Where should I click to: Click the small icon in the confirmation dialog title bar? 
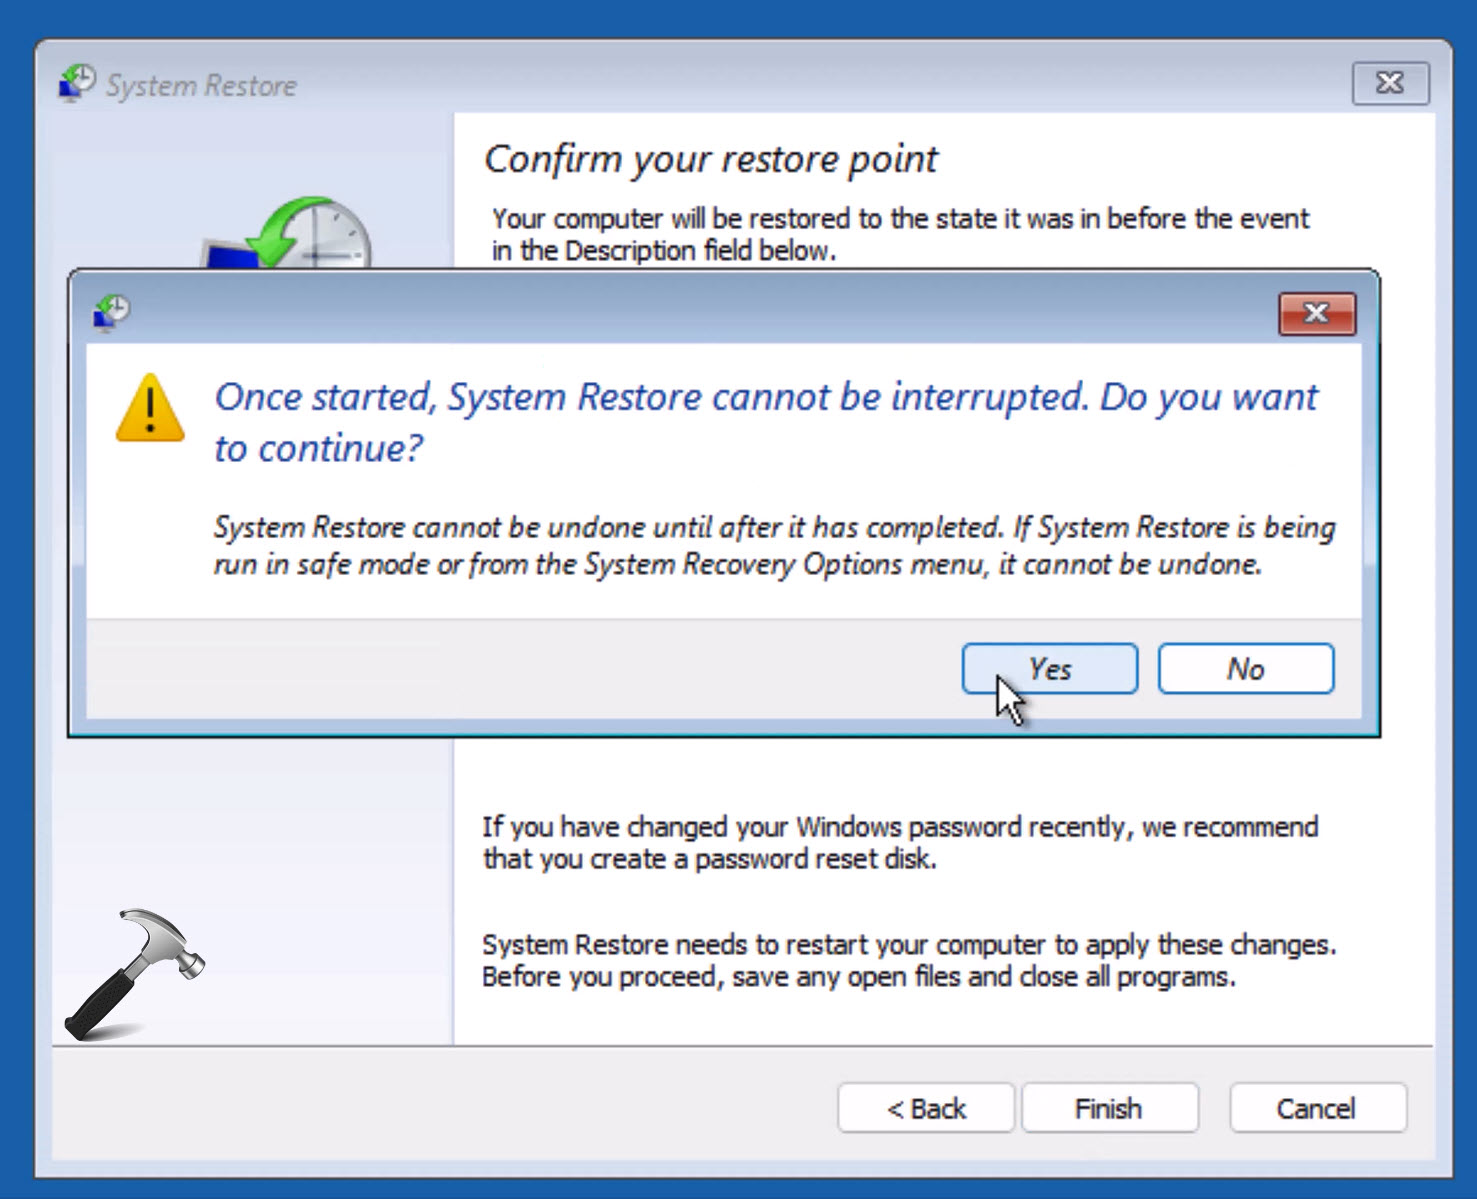pyautogui.click(x=112, y=312)
